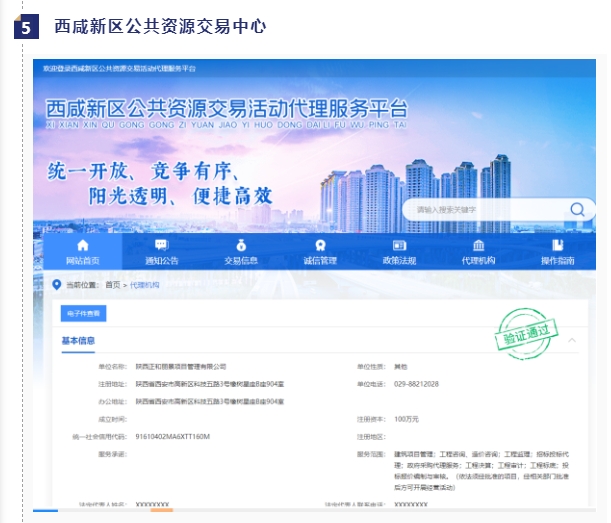
Task: Click the platform title banner text
Action: point(227,109)
